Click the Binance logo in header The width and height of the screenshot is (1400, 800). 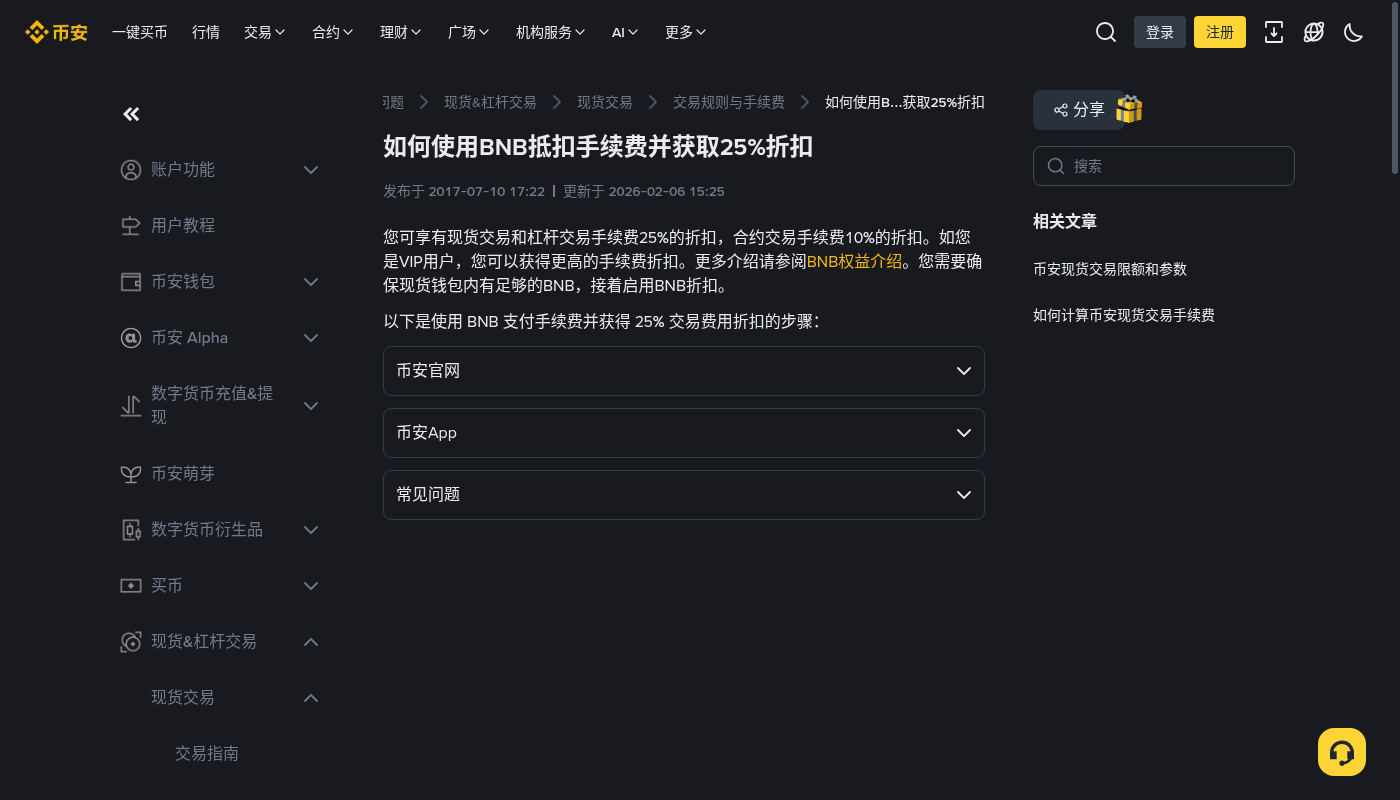pyautogui.click(x=56, y=32)
